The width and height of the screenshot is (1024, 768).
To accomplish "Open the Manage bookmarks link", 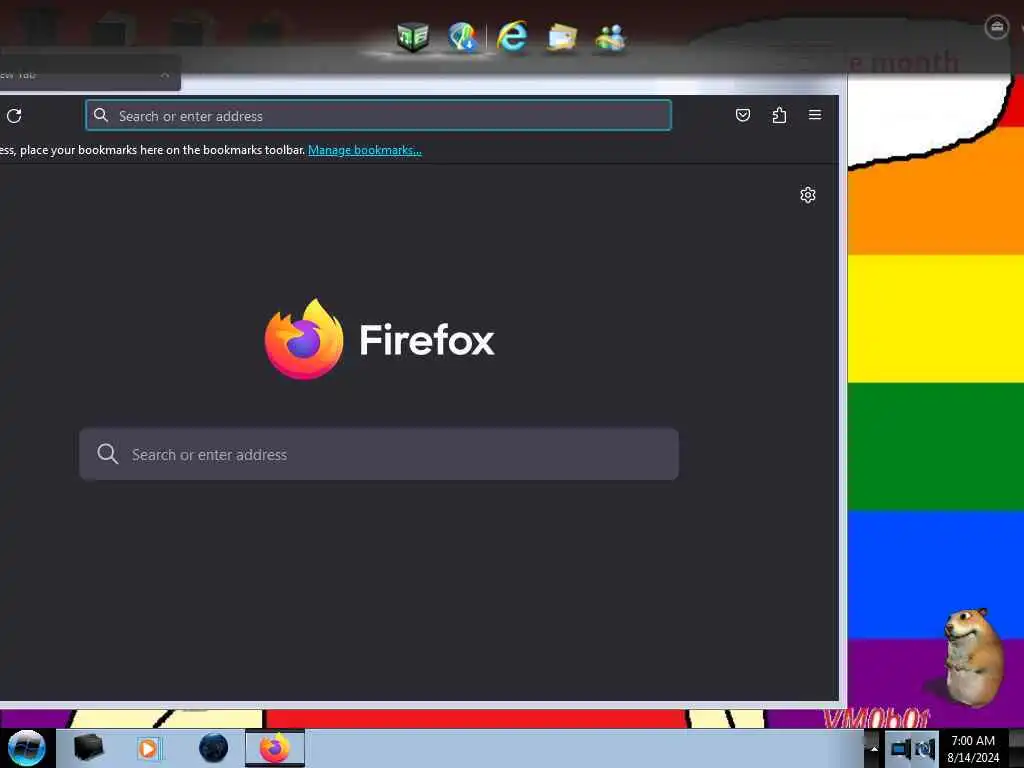I will tap(364, 150).
